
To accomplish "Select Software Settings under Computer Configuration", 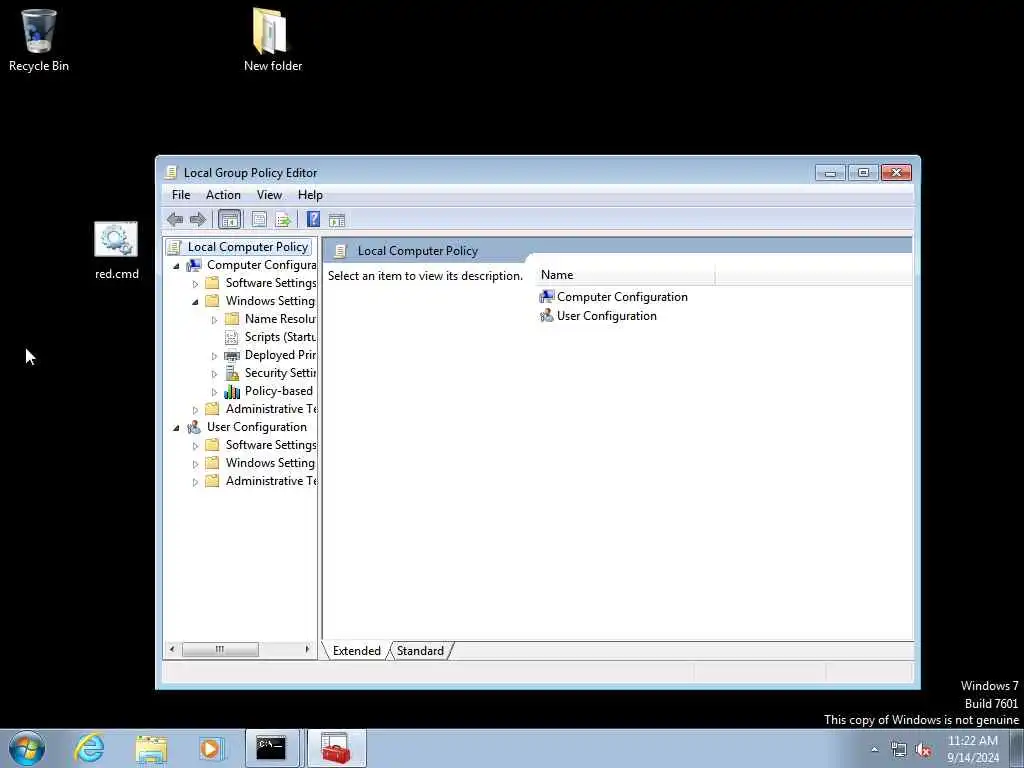I will (x=270, y=283).
